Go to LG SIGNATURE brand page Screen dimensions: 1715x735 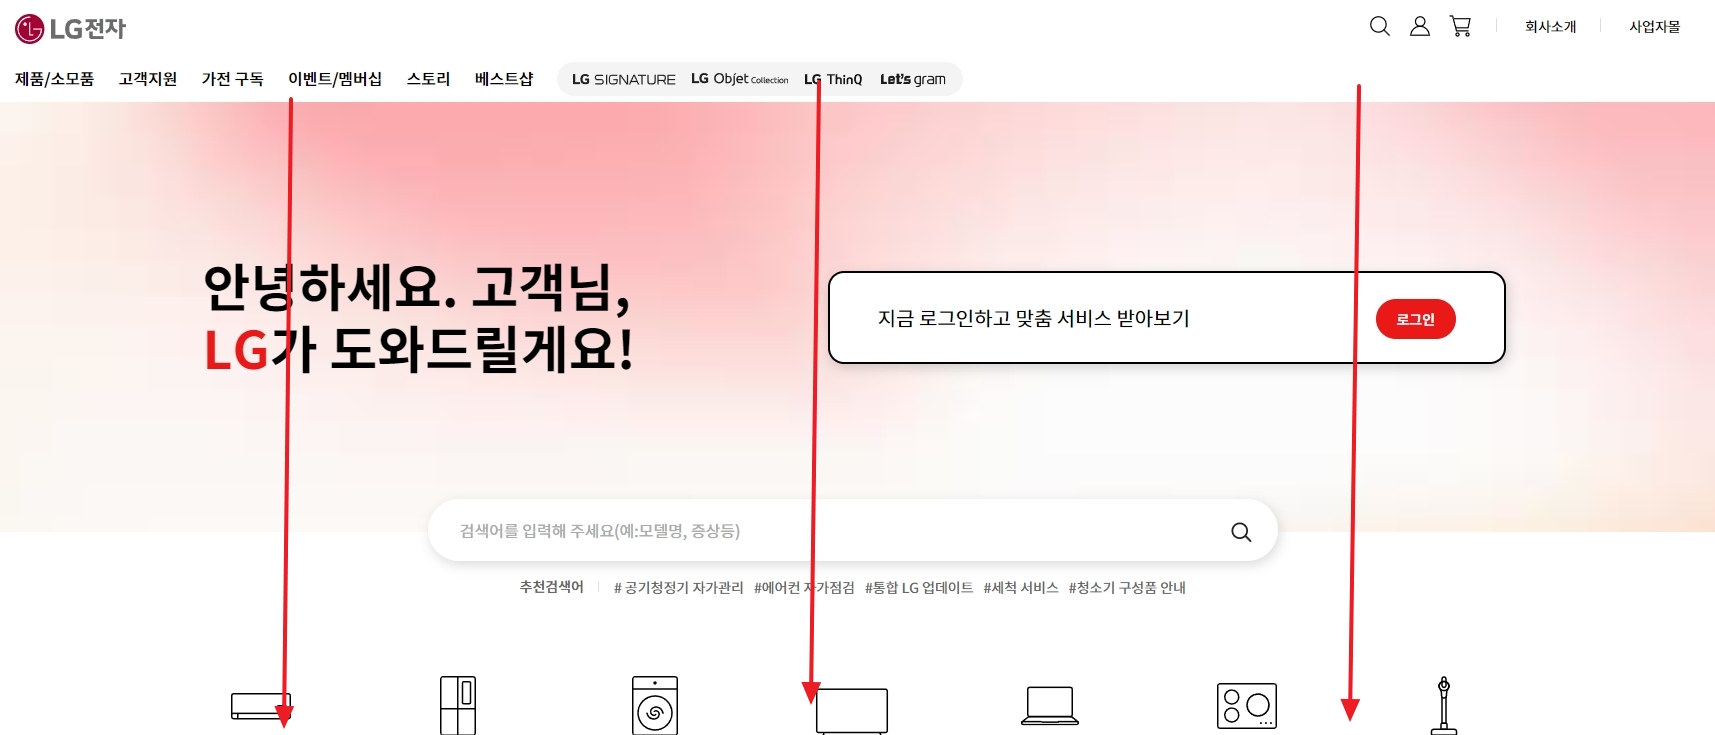click(624, 79)
